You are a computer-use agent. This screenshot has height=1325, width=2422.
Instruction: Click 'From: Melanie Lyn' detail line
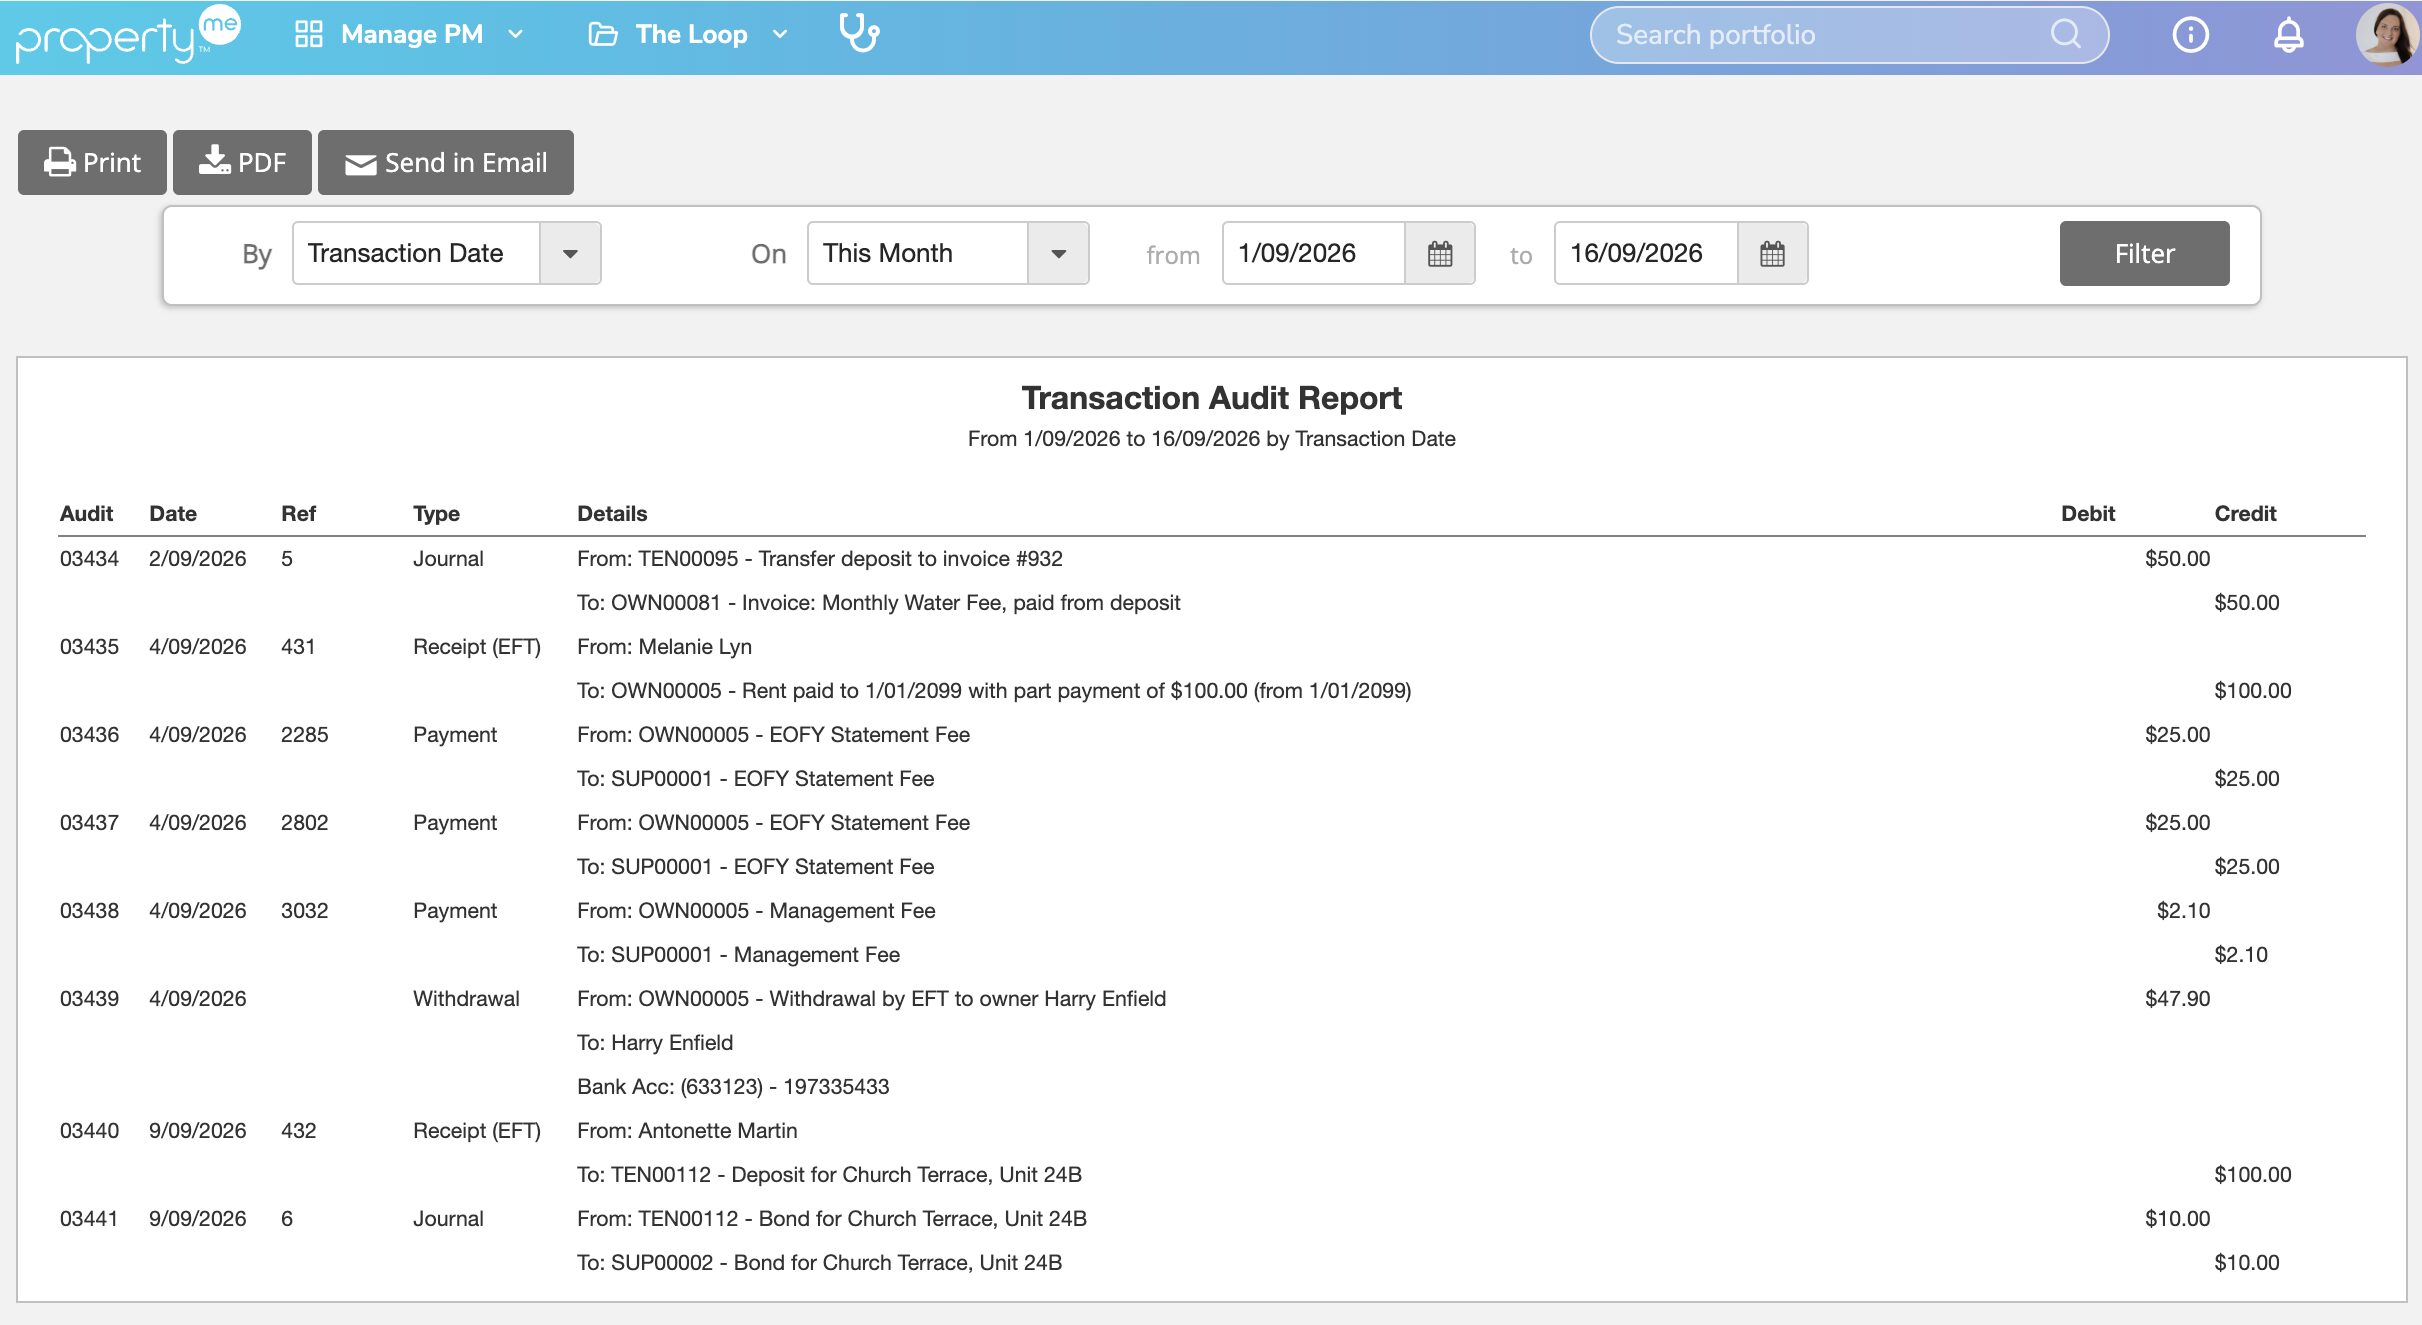pos(664,646)
